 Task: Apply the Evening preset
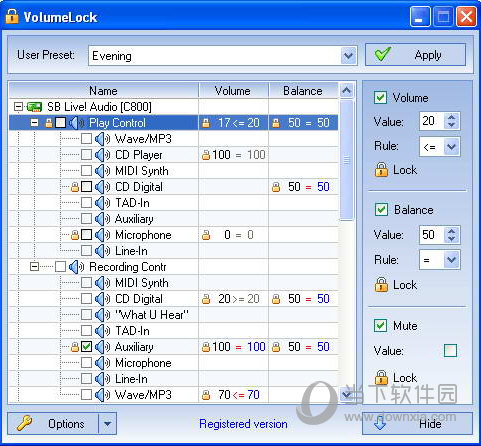[x=415, y=55]
